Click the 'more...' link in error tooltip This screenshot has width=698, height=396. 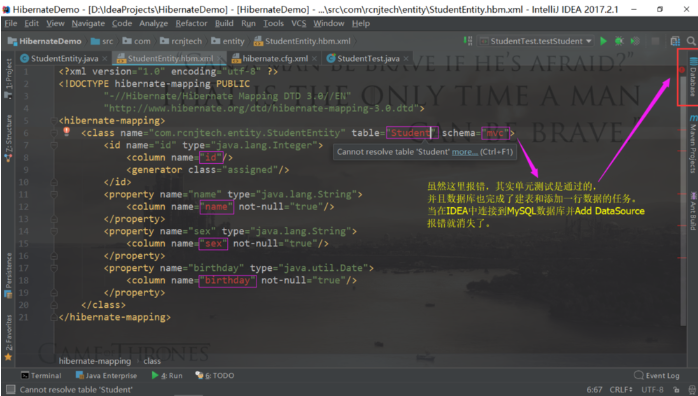[465, 152]
